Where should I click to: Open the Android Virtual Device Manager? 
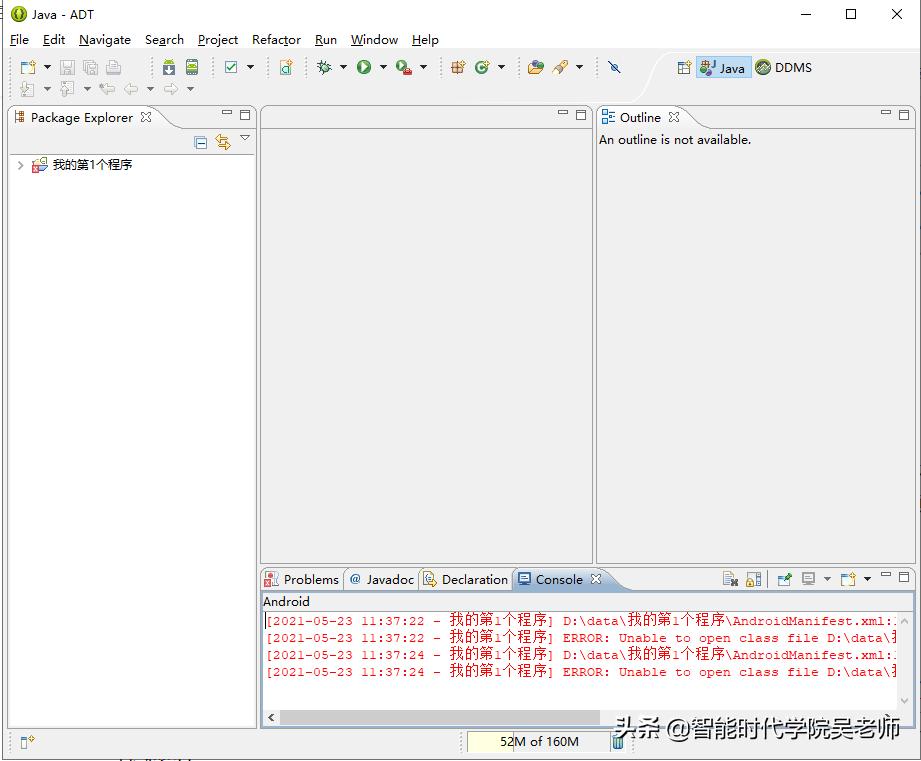click(x=192, y=67)
